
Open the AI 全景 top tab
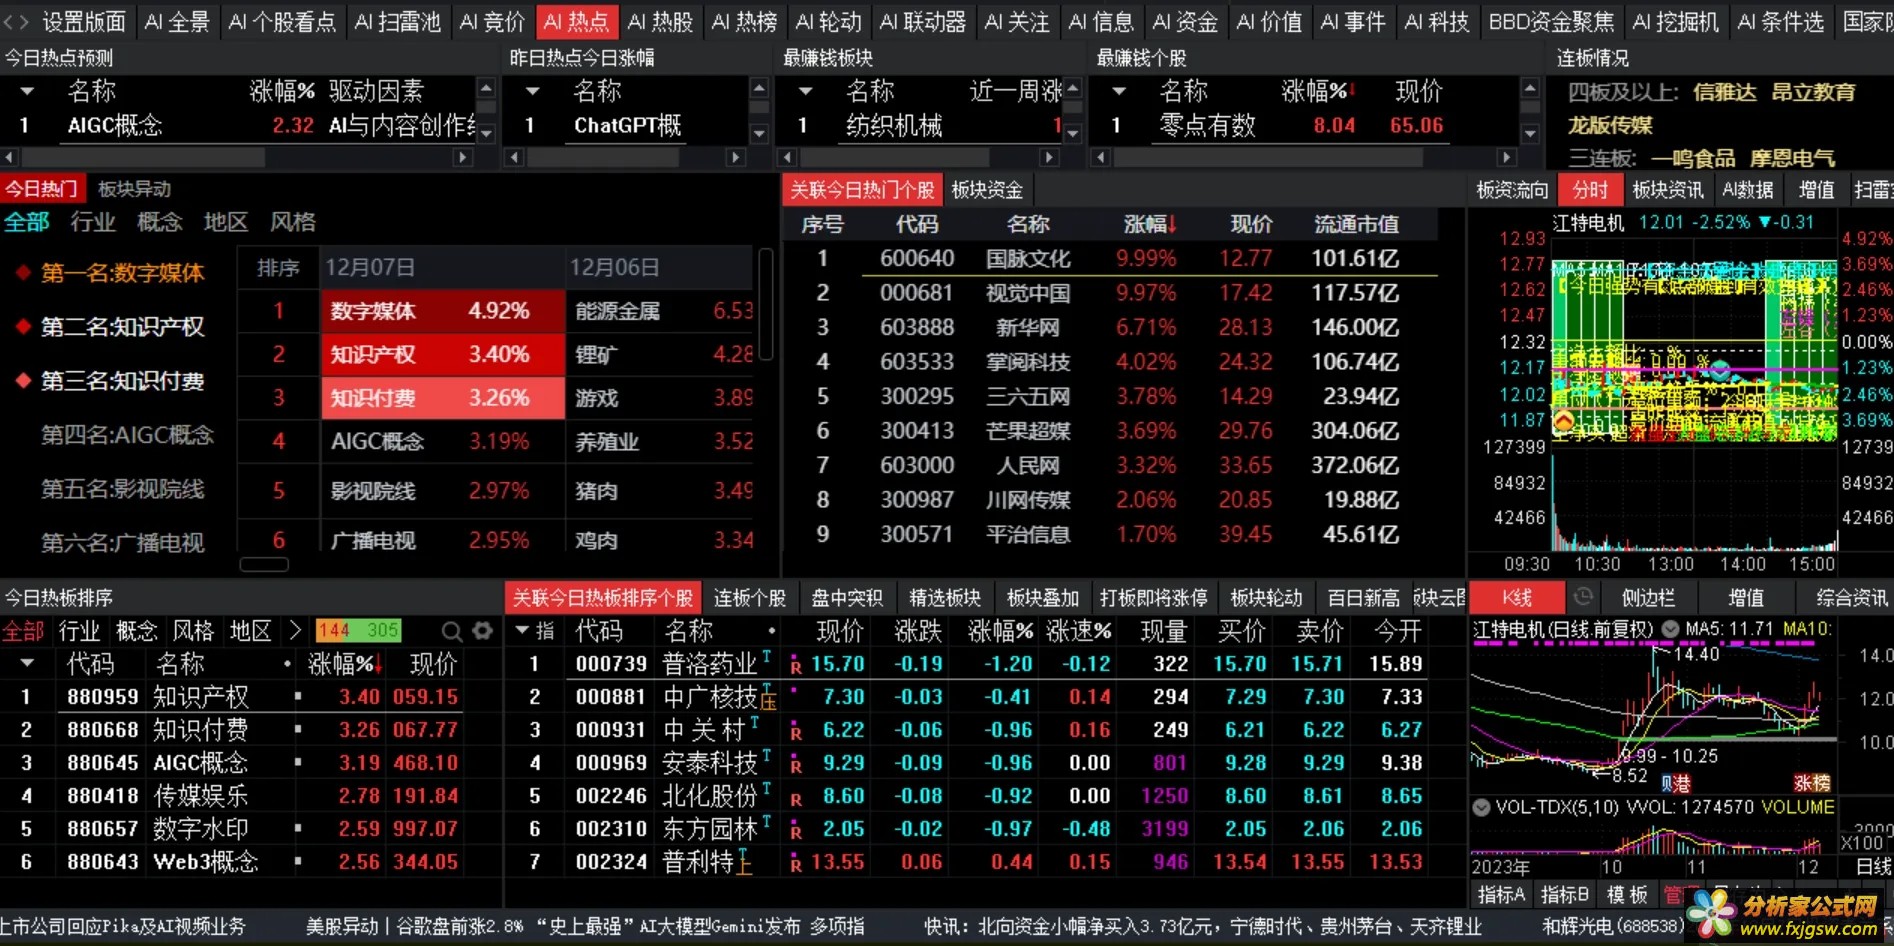point(177,21)
